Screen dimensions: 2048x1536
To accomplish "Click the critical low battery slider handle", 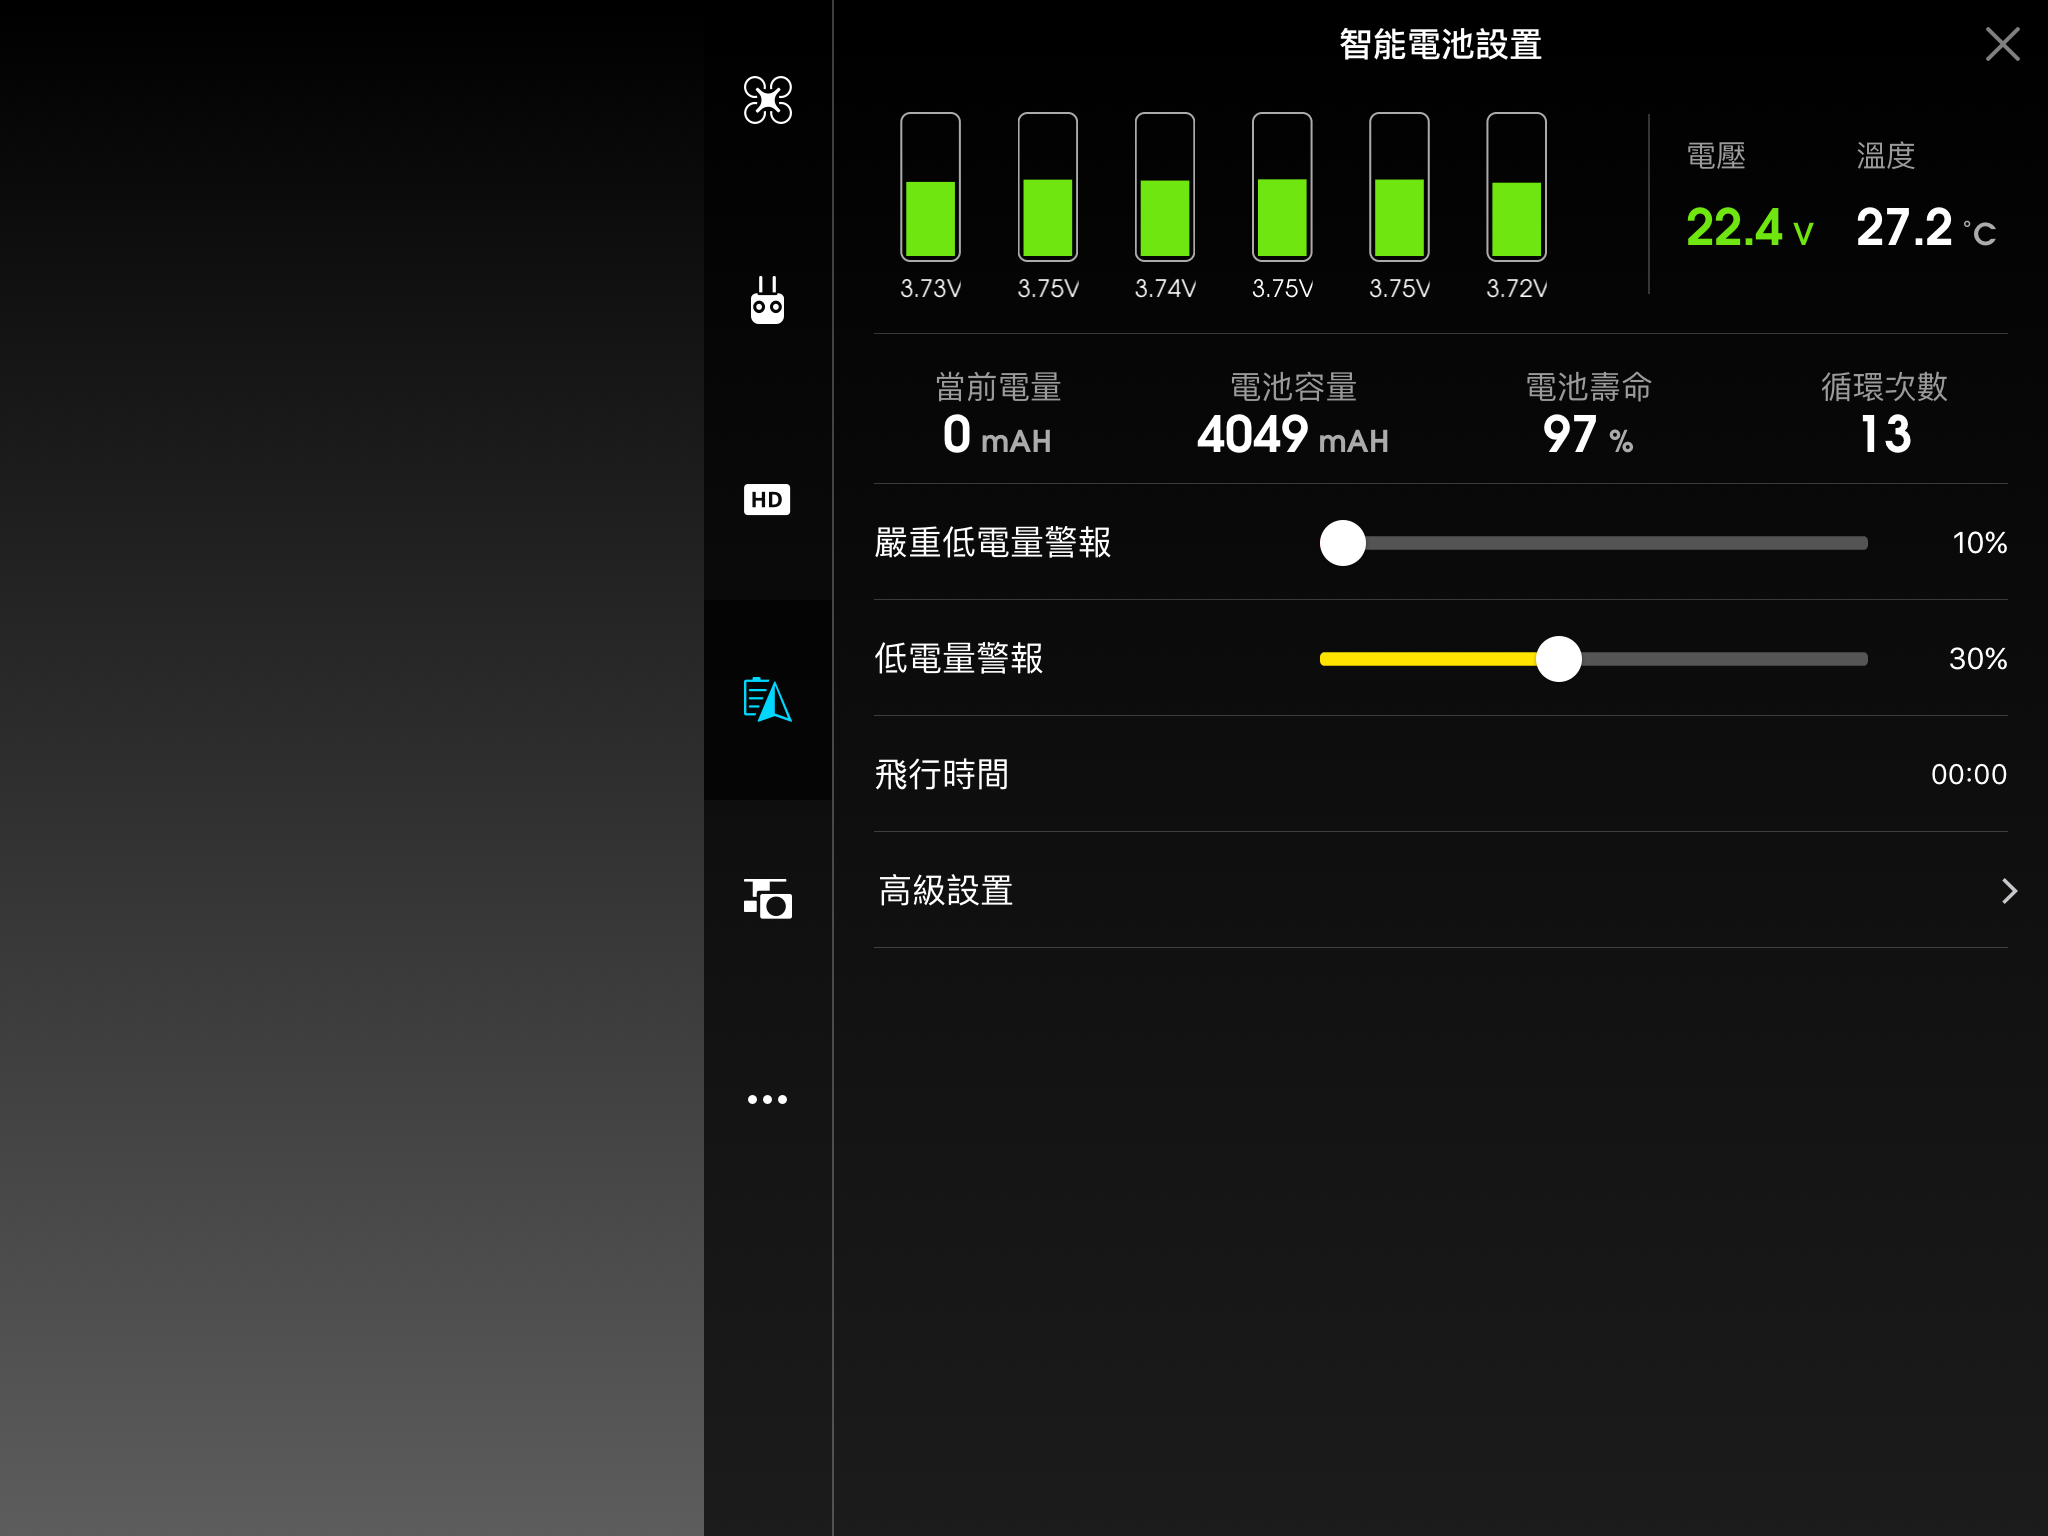I will pos(1342,543).
